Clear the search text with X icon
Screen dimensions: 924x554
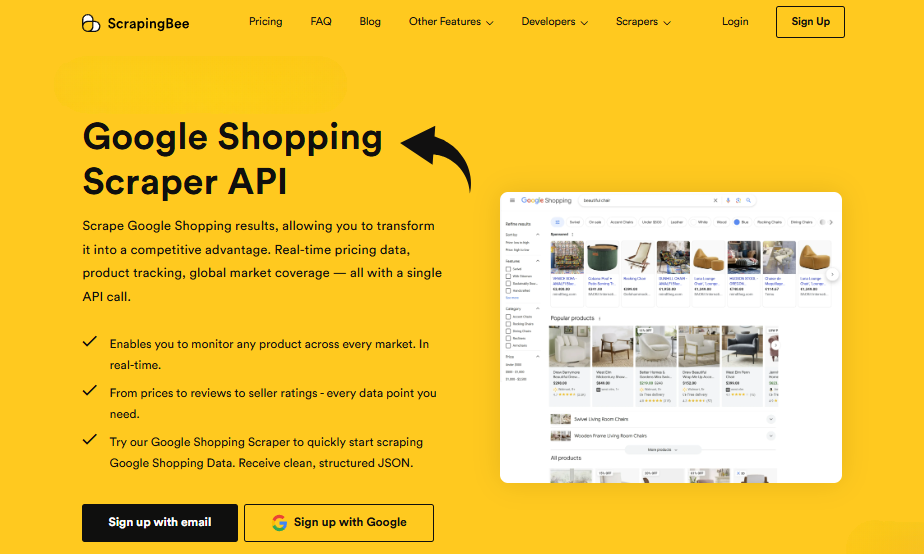[715, 201]
